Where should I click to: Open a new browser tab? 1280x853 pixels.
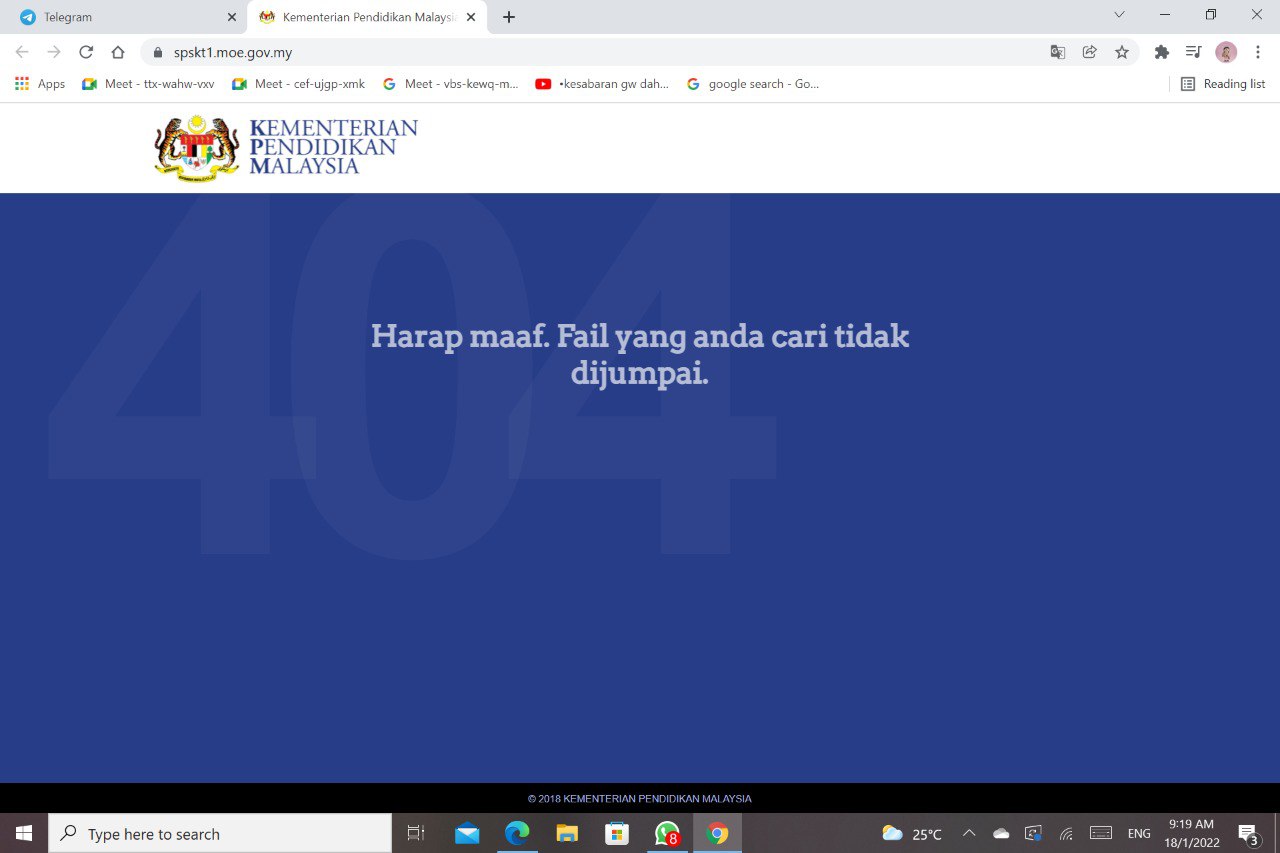tap(509, 17)
